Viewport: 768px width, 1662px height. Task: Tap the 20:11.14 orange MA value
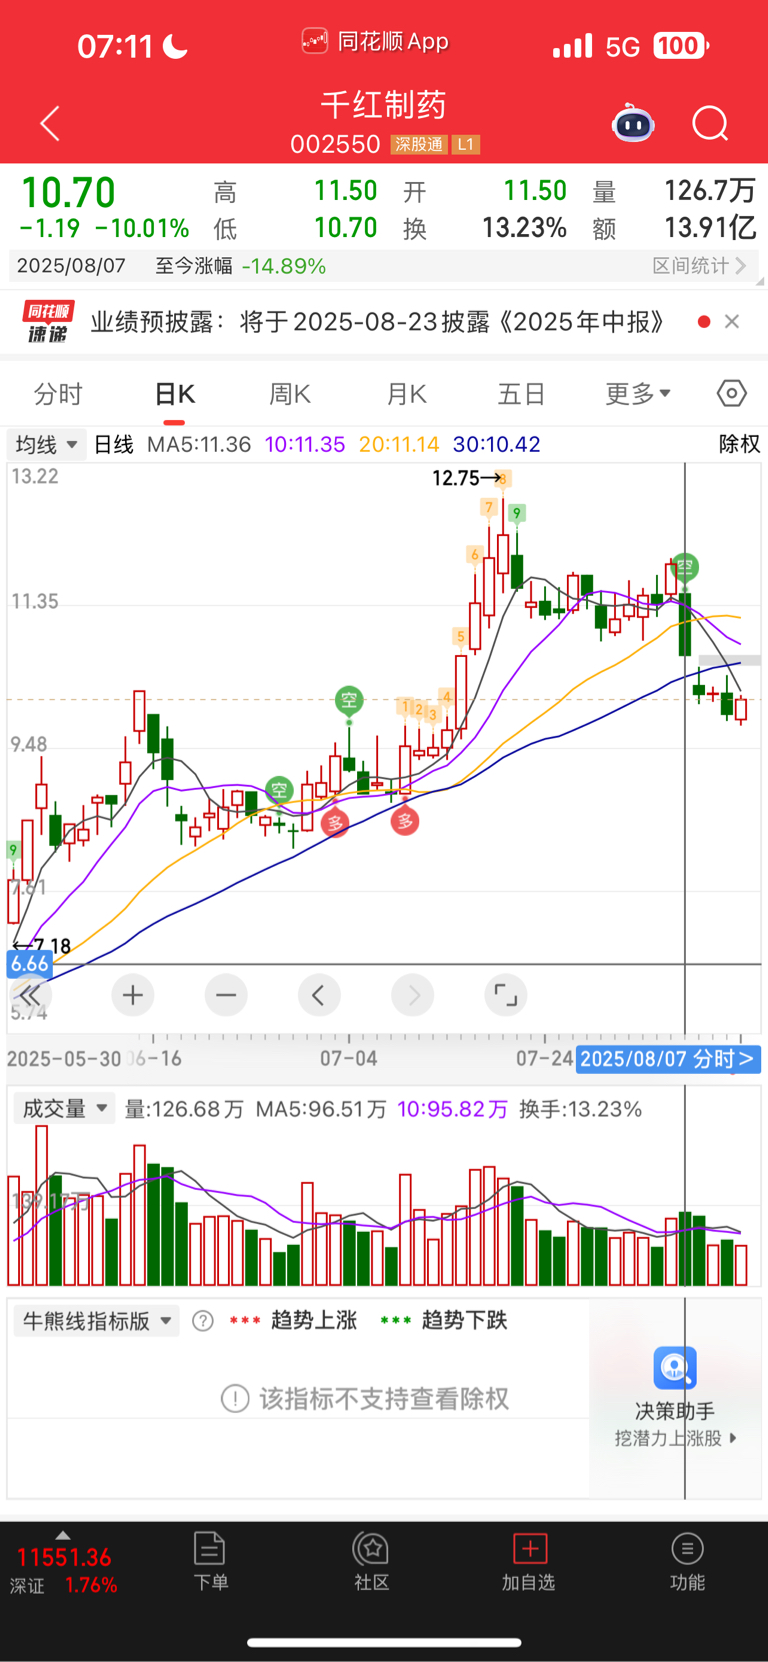[399, 444]
